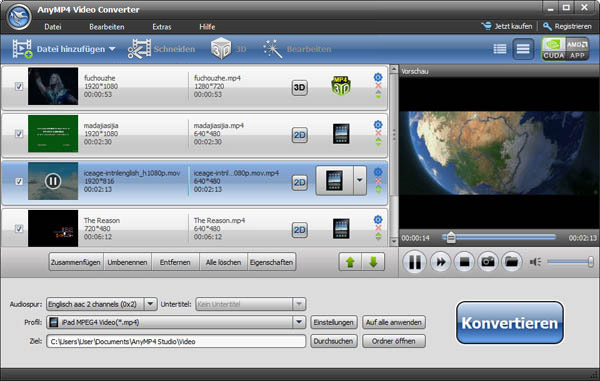Click the preview playback progress slider
This screenshot has height=381, width=600.
click(499, 238)
